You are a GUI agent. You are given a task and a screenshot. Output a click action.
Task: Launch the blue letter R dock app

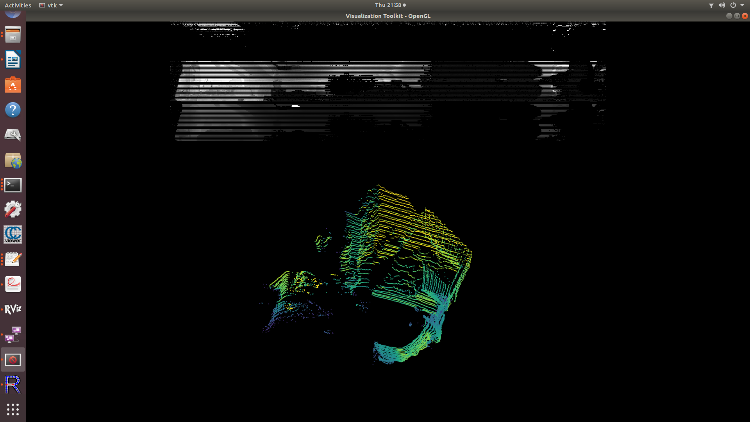point(13,384)
